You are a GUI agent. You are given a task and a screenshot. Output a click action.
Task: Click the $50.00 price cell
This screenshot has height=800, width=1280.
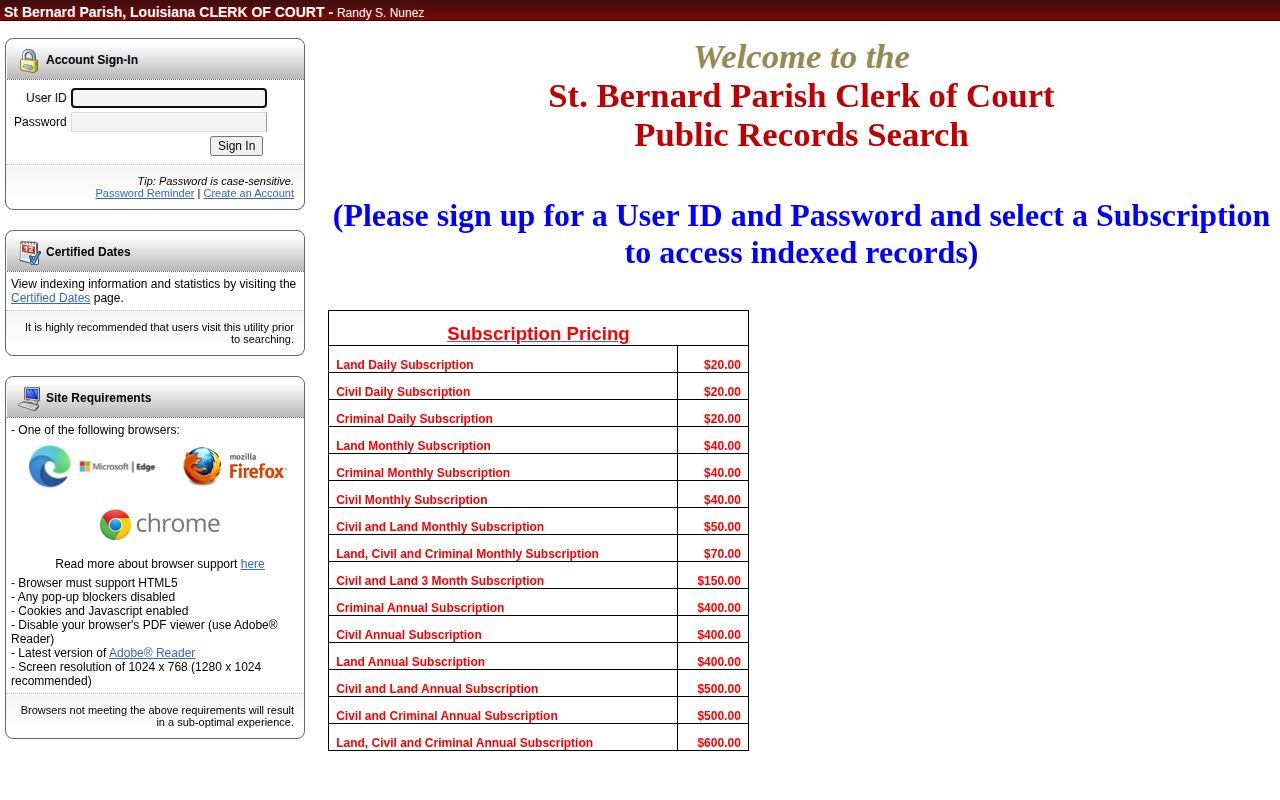713,521
